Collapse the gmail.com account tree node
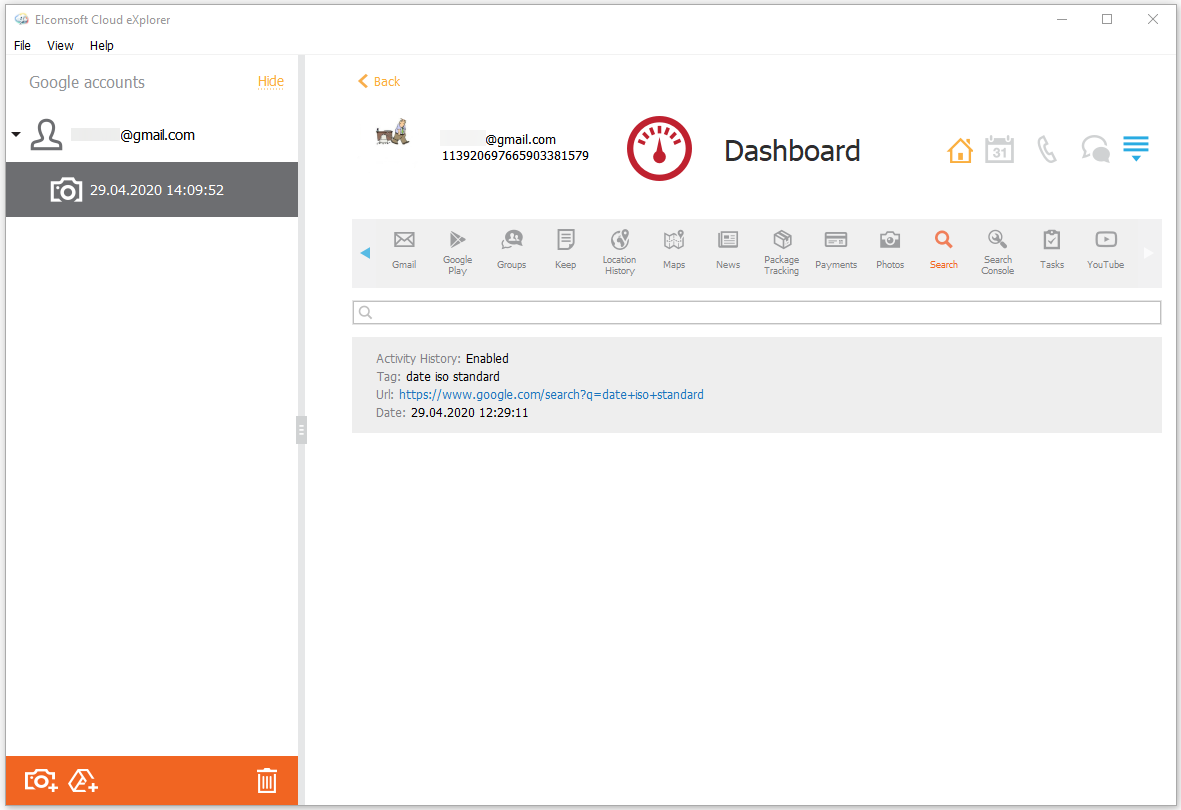Image resolution: width=1181 pixels, height=810 pixels. pos(16,135)
